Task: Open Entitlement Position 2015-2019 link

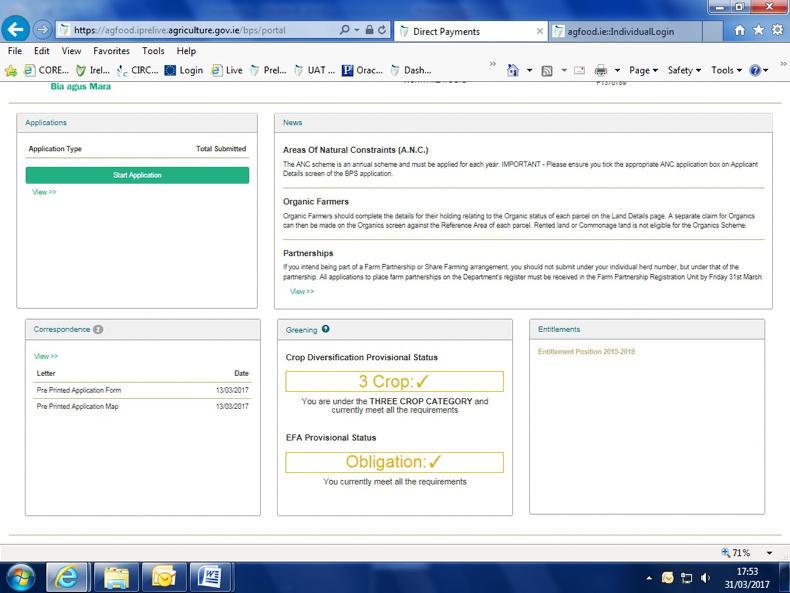Action: click(586, 352)
